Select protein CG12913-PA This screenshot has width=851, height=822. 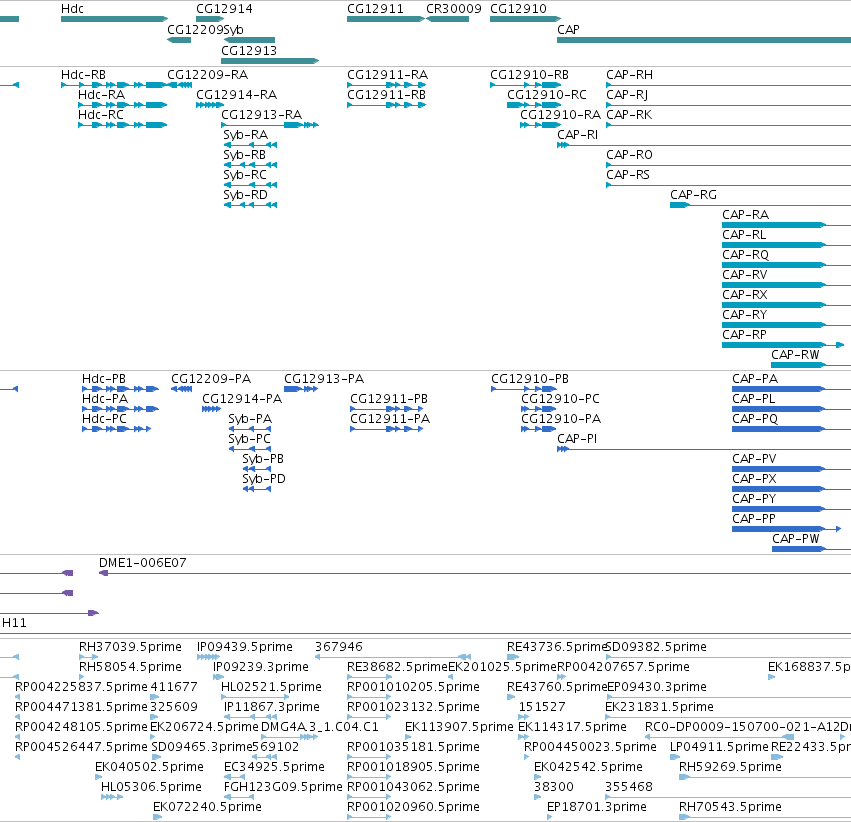(301, 389)
